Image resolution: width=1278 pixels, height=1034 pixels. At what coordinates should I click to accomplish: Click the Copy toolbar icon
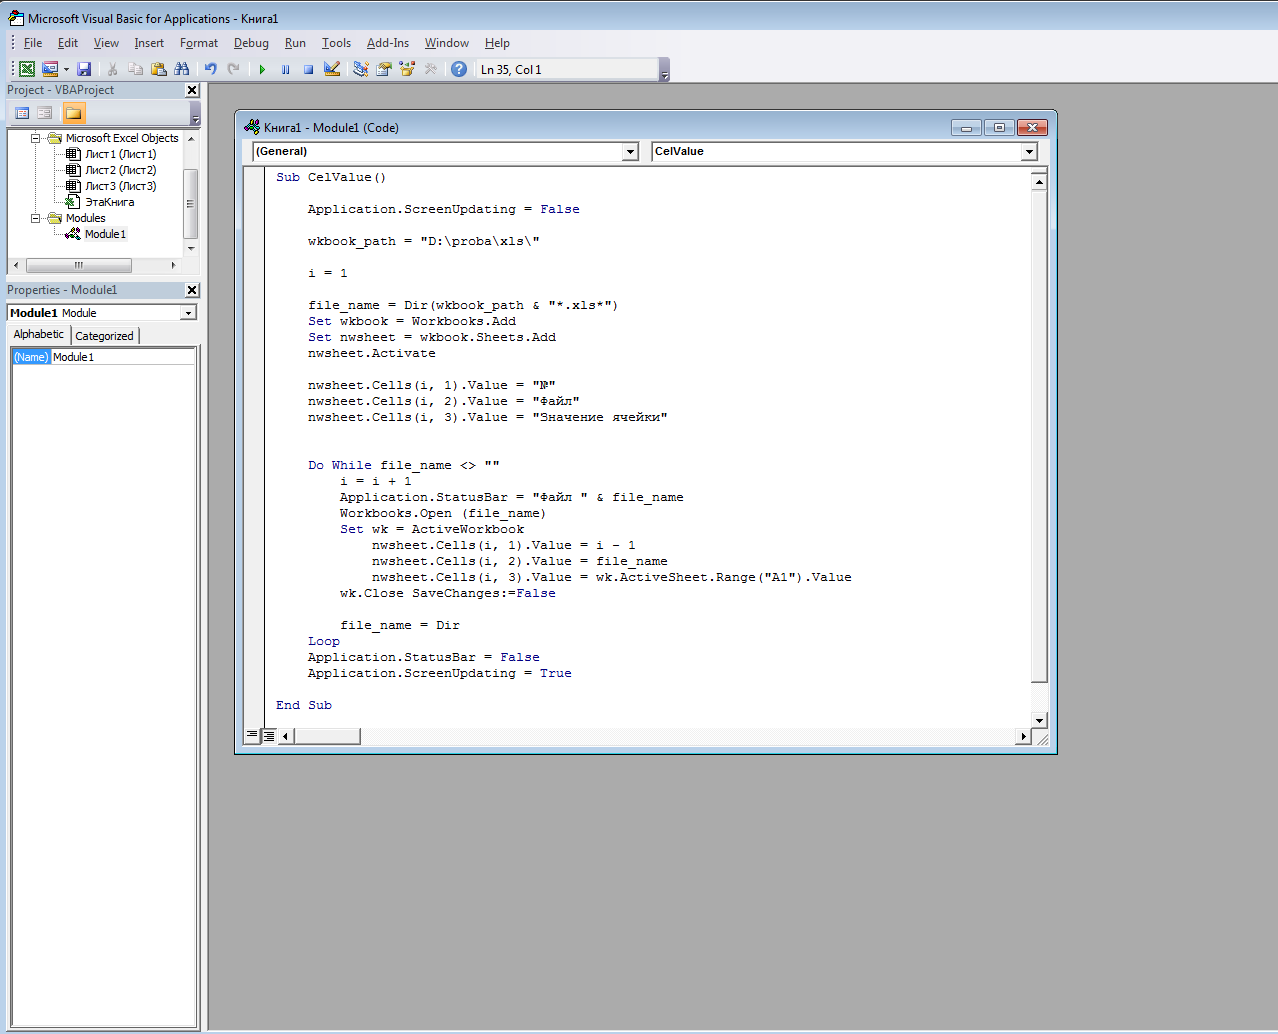tap(135, 69)
